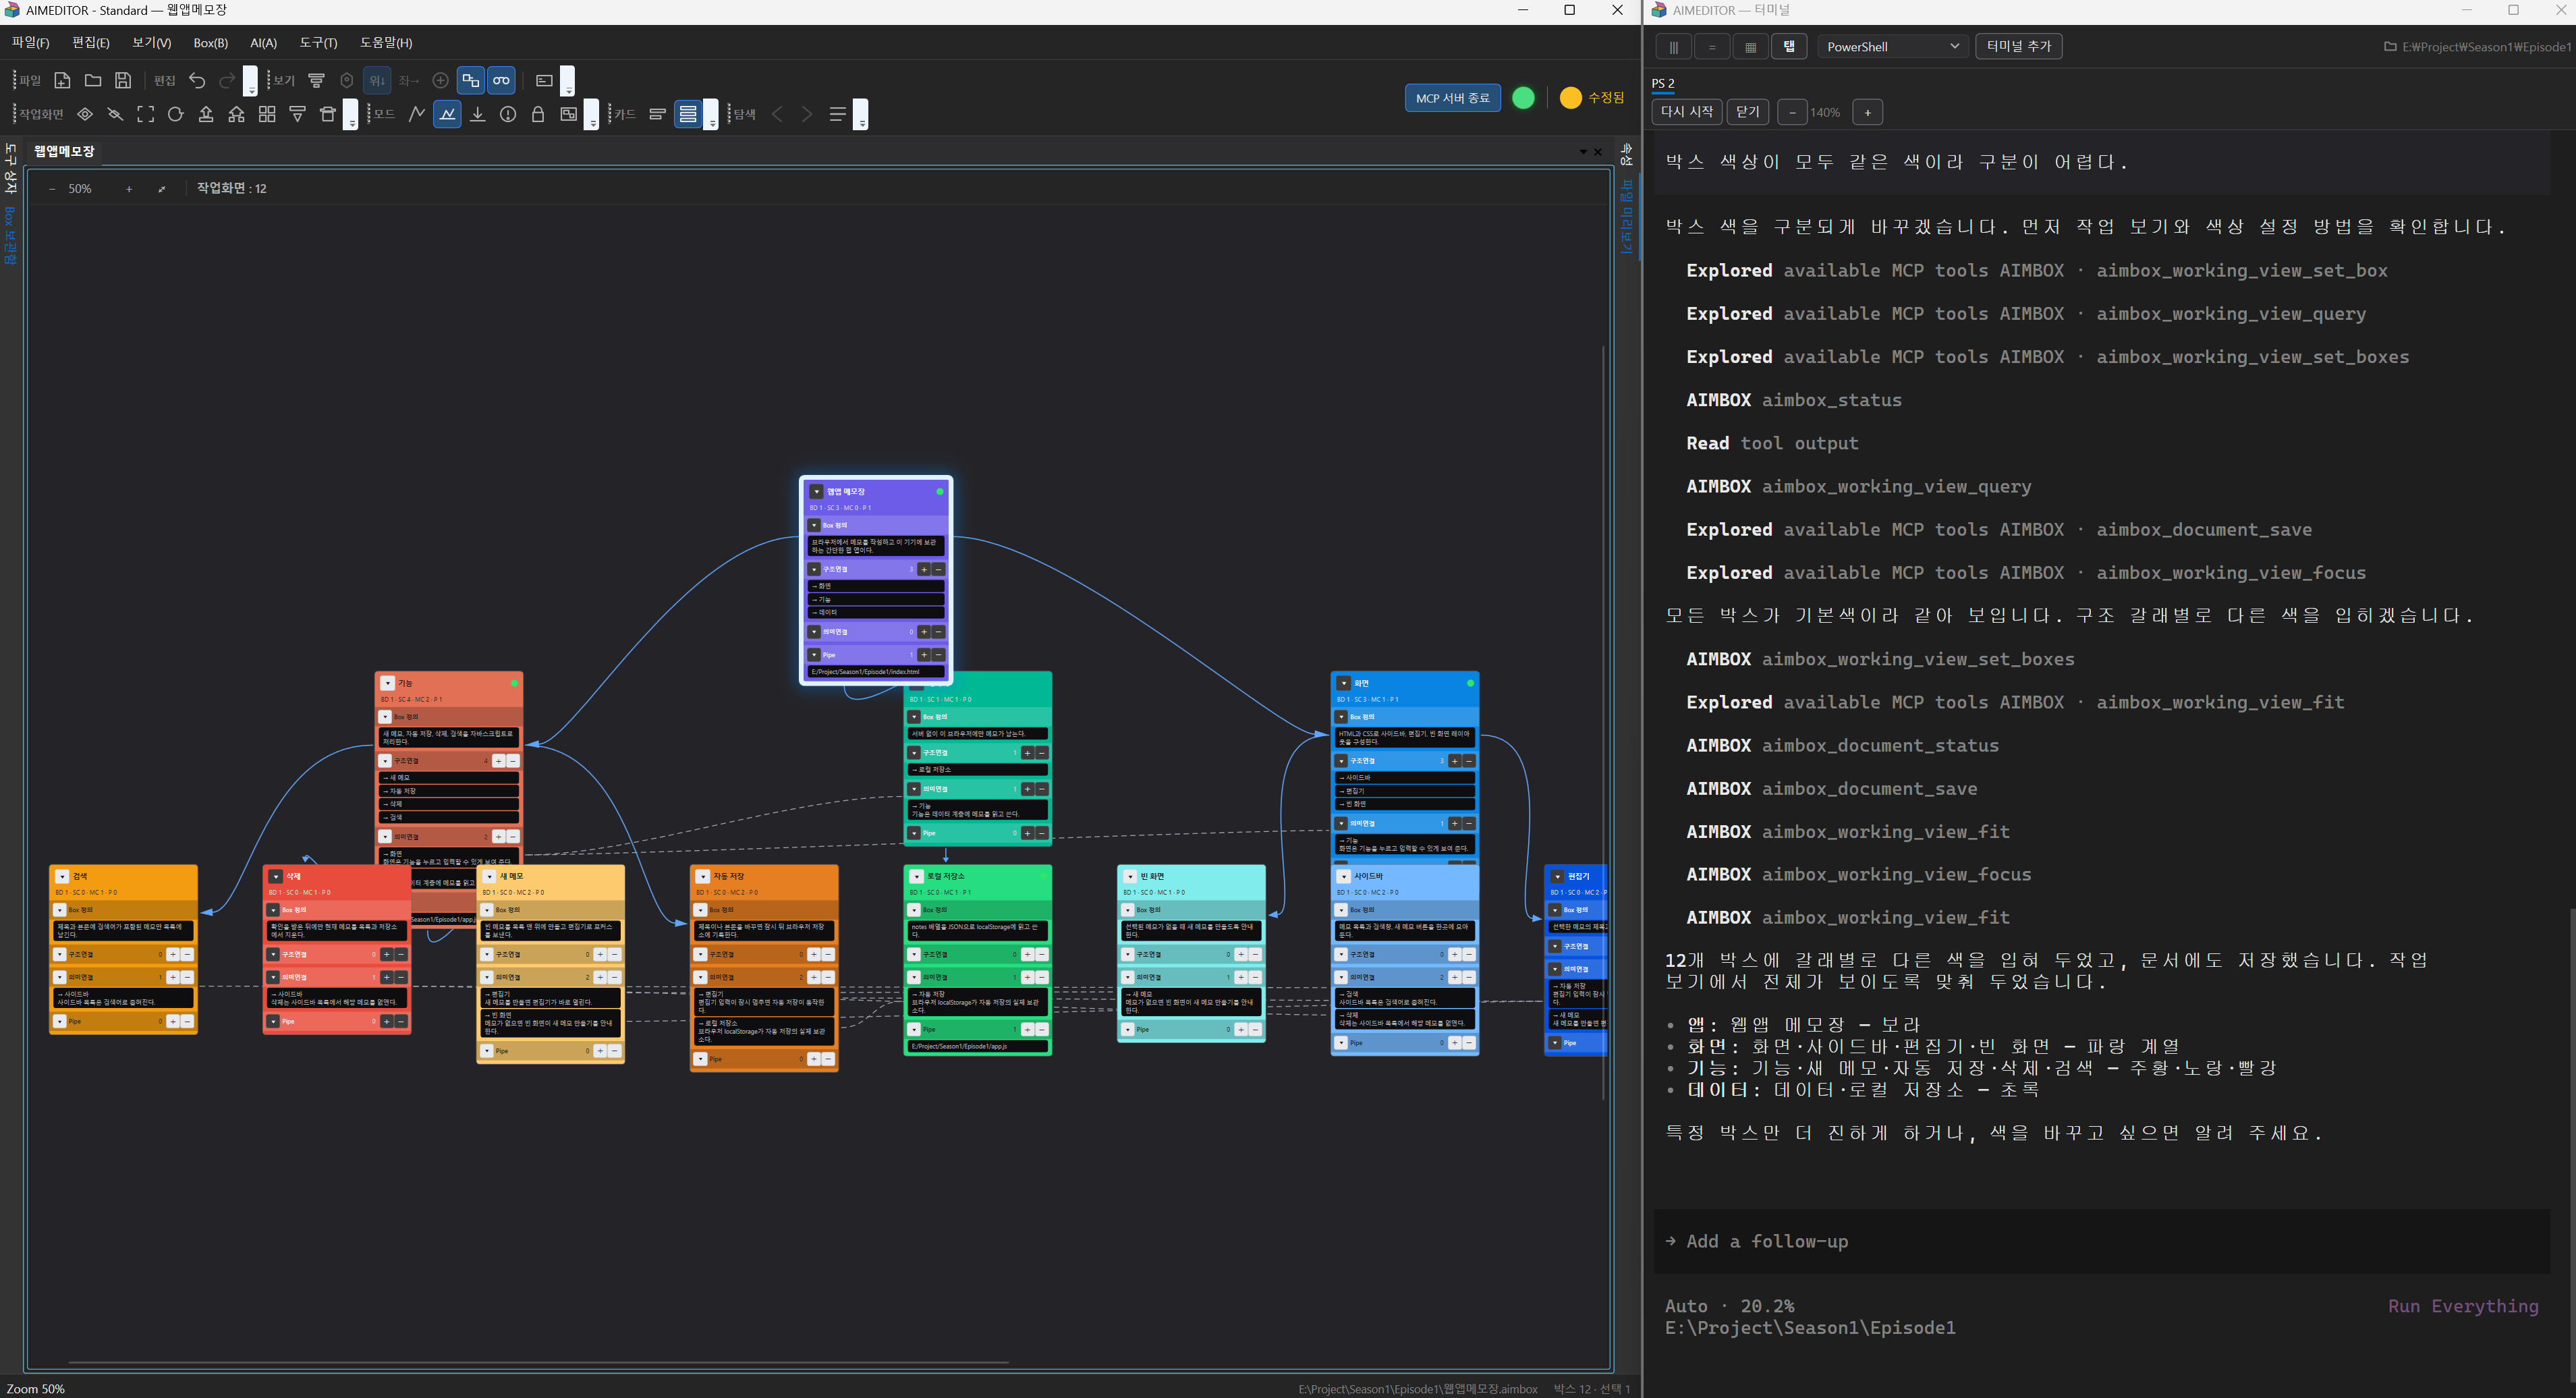Click the polyline icon after 모드 label
2576x1398 pixels.
pyautogui.click(x=417, y=114)
